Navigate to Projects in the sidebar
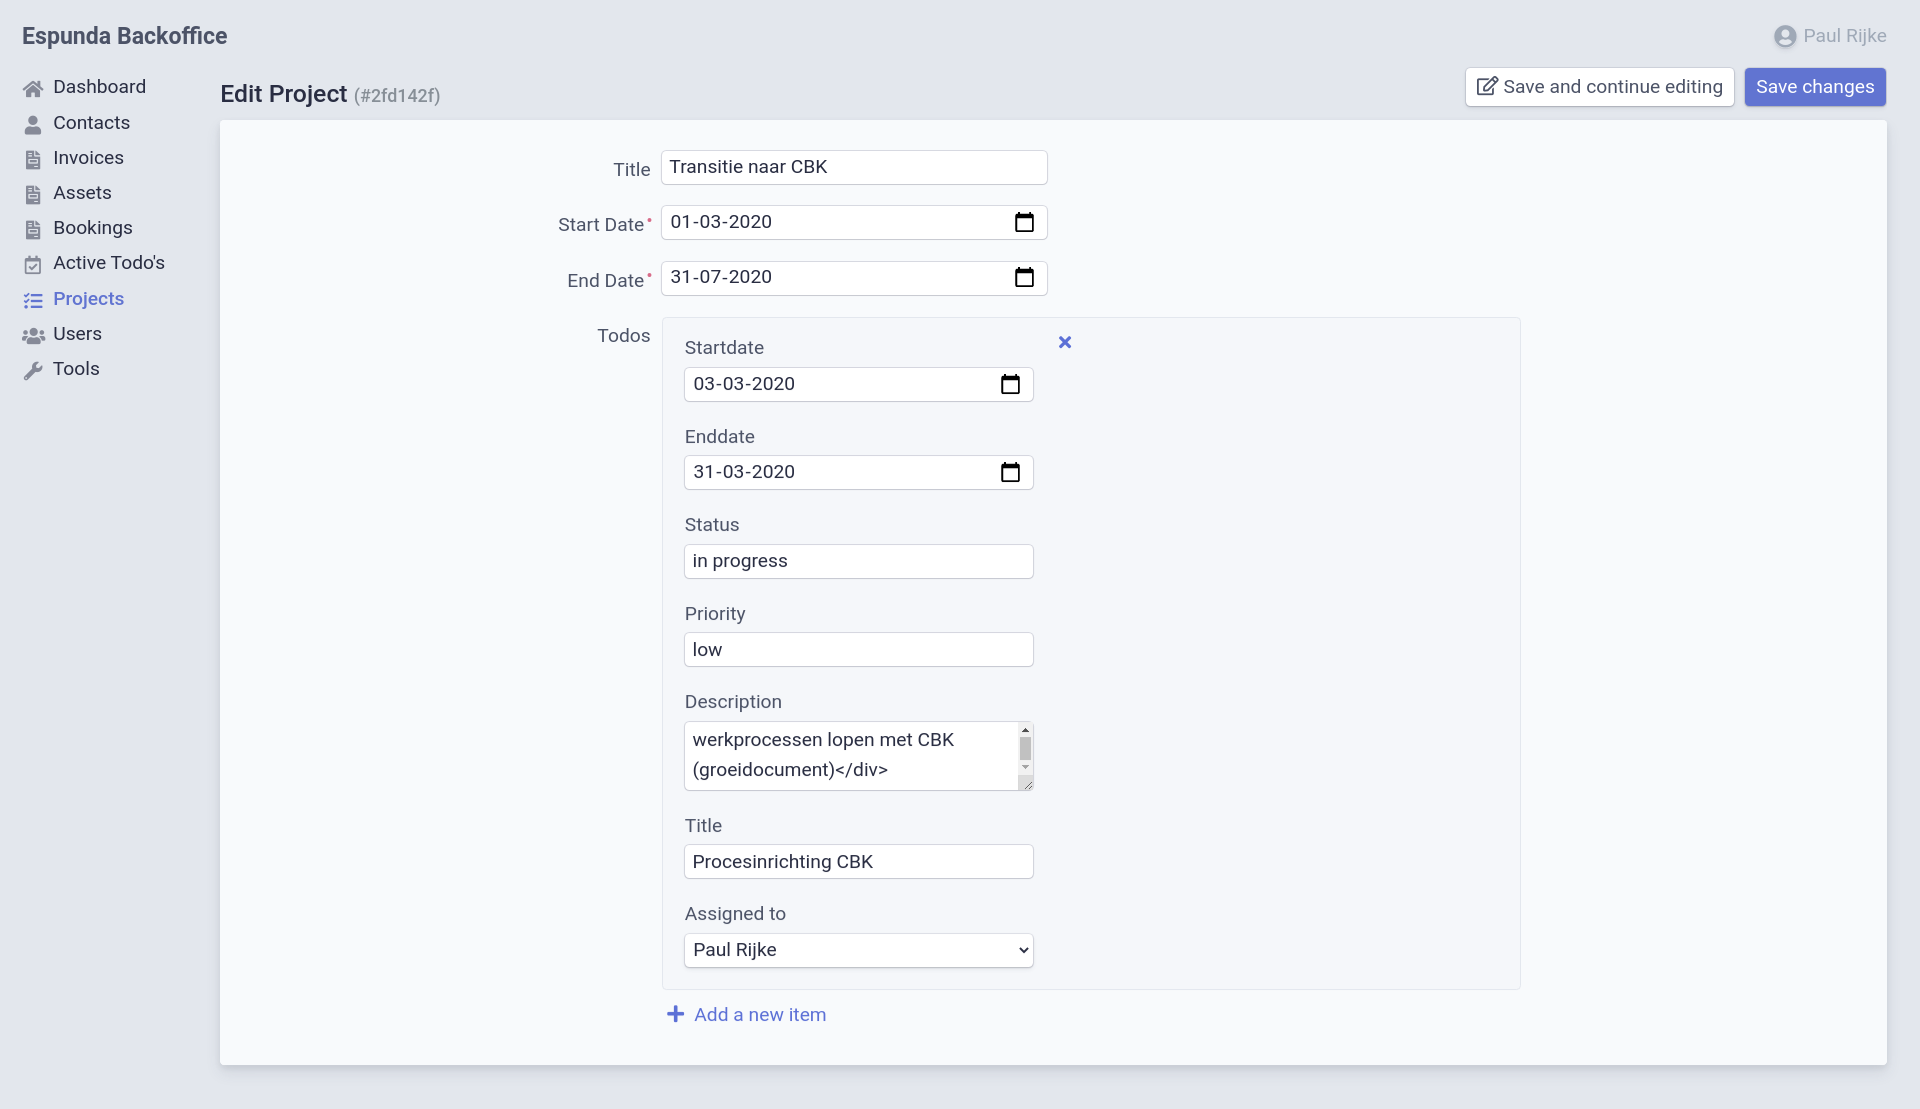1920x1109 pixels. coord(89,299)
